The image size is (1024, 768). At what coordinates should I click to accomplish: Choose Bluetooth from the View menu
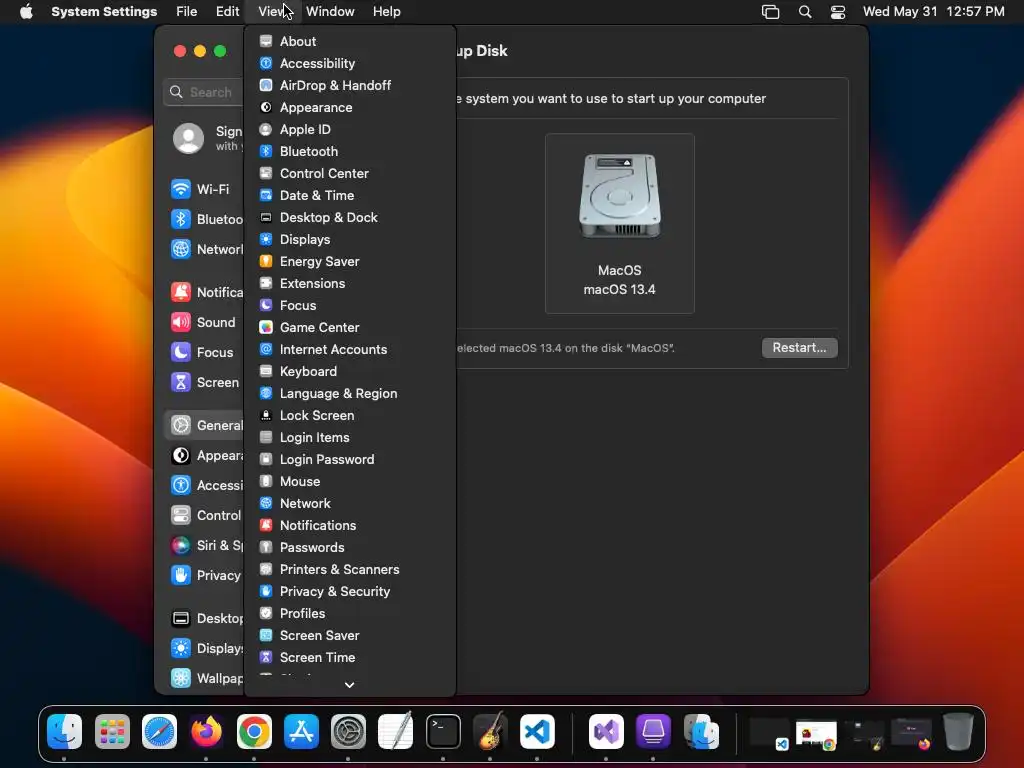coord(349,152)
